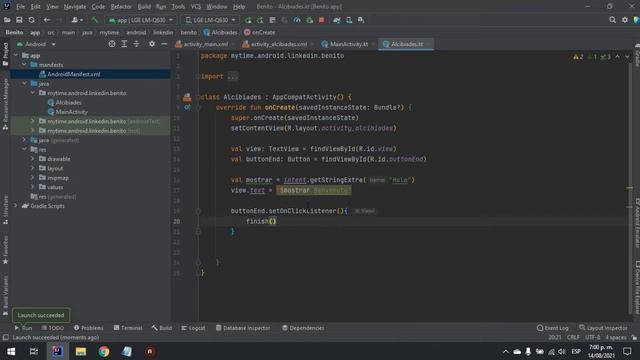Open the Problems tool window
640x360 pixels.
(89, 328)
